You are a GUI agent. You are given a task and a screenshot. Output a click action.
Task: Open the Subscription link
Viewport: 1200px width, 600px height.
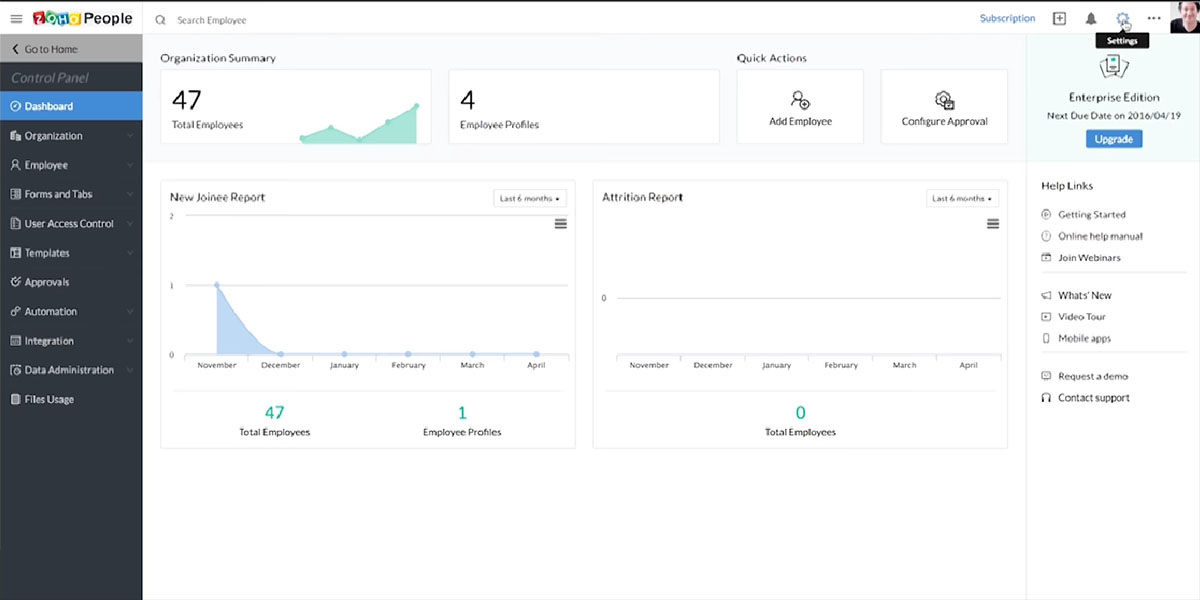pos(1007,19)
